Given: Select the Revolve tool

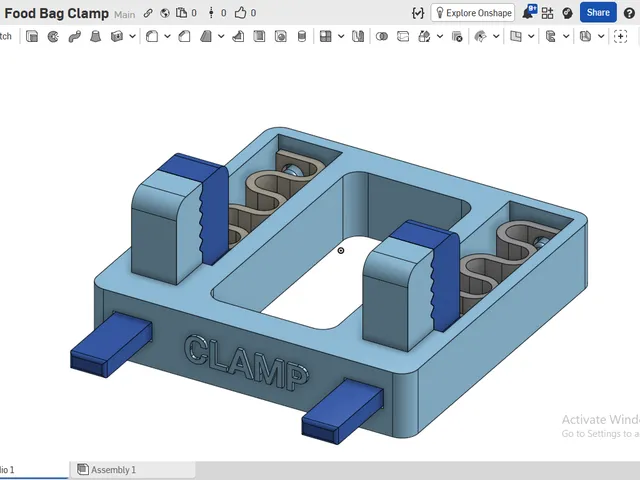Looking at the screenshot, I should pos(53,37).
